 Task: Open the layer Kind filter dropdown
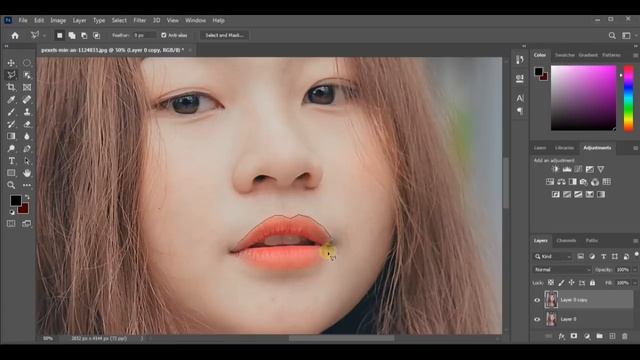coord(553,256)
